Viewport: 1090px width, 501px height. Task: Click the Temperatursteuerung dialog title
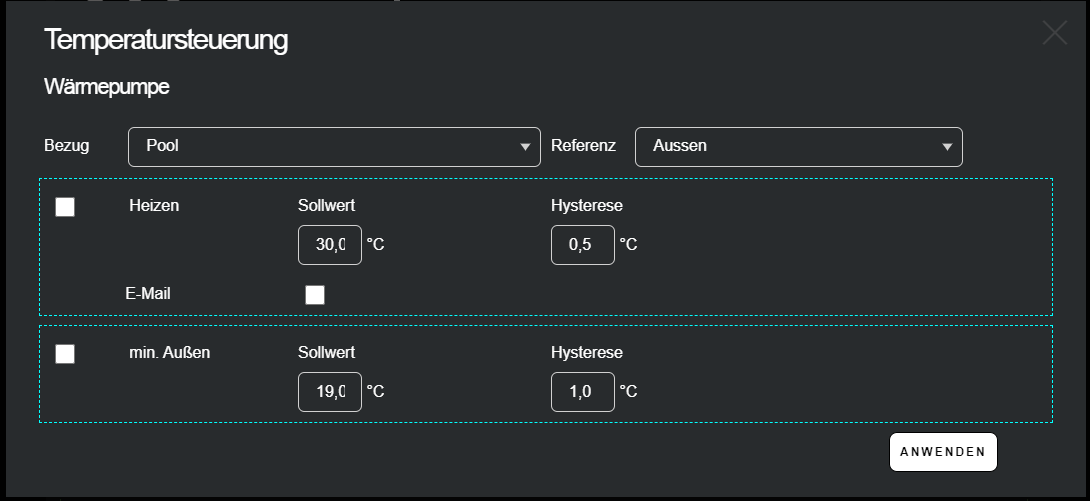click(x=166, y=40)
